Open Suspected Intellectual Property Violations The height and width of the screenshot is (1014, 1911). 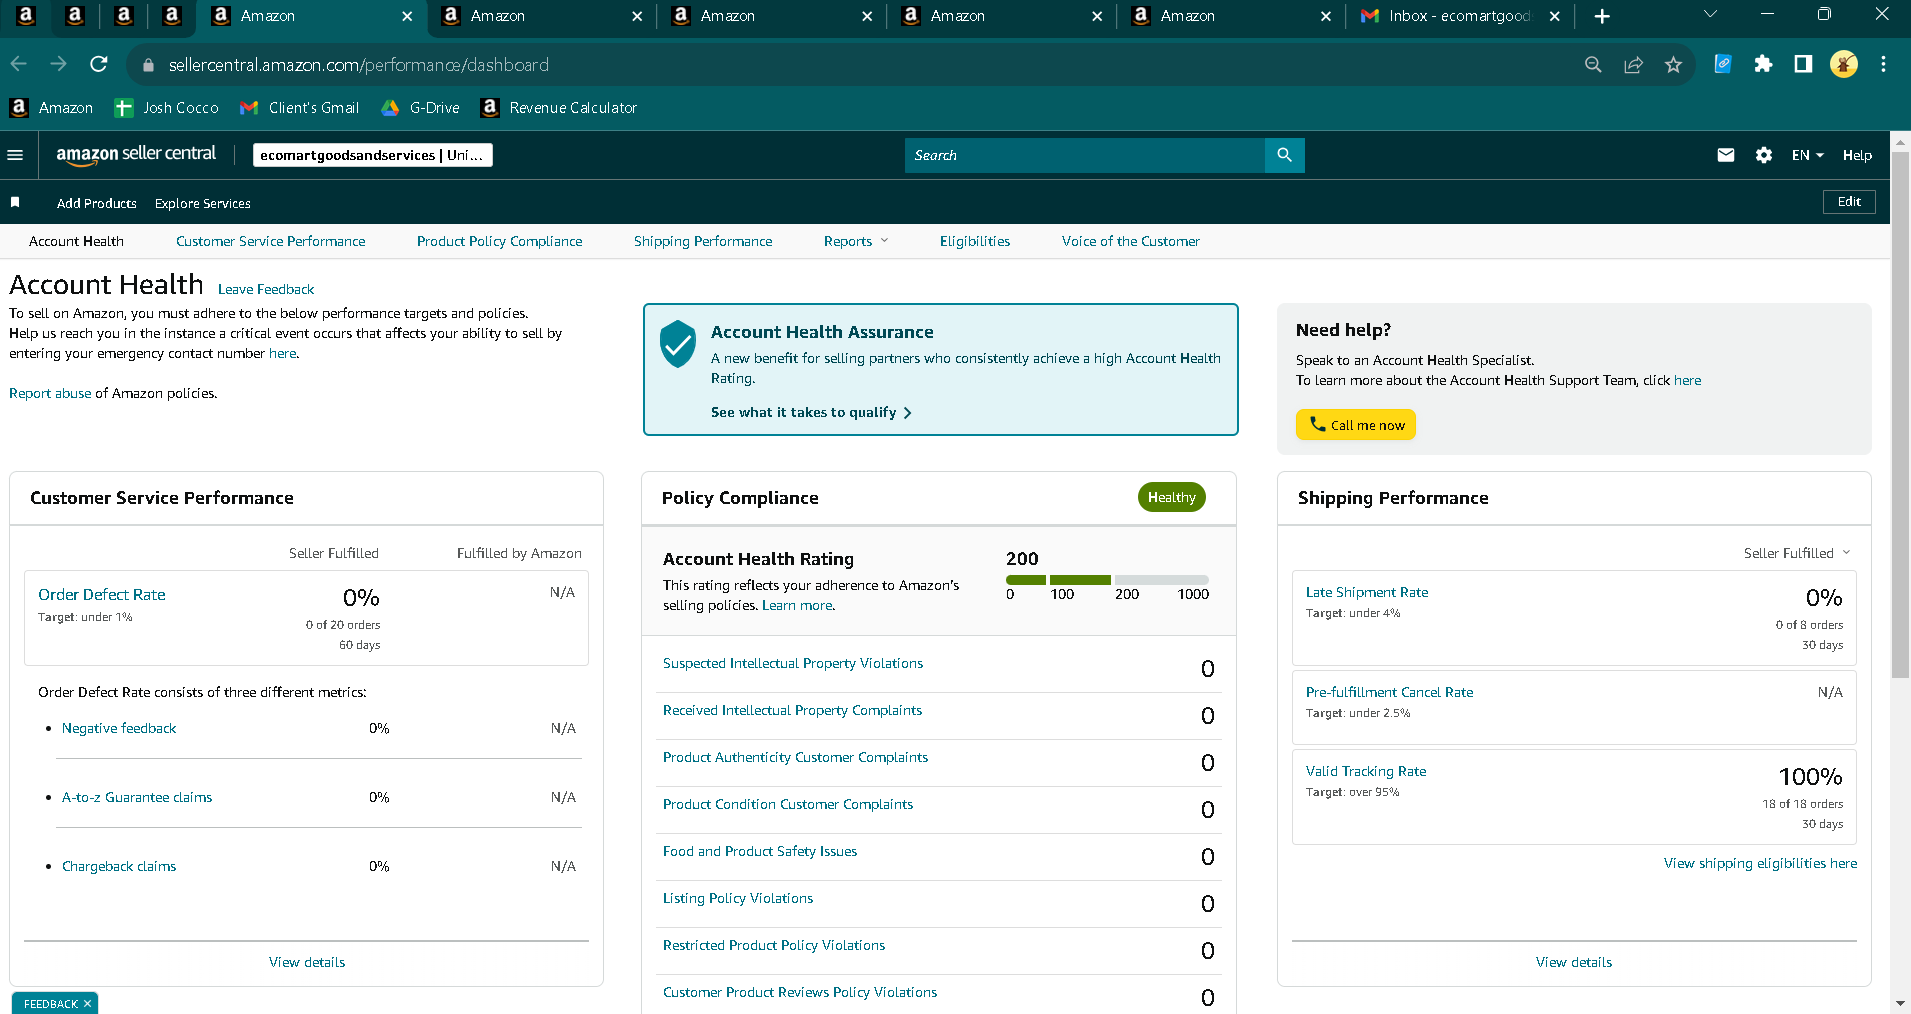[x=793, y=663]
